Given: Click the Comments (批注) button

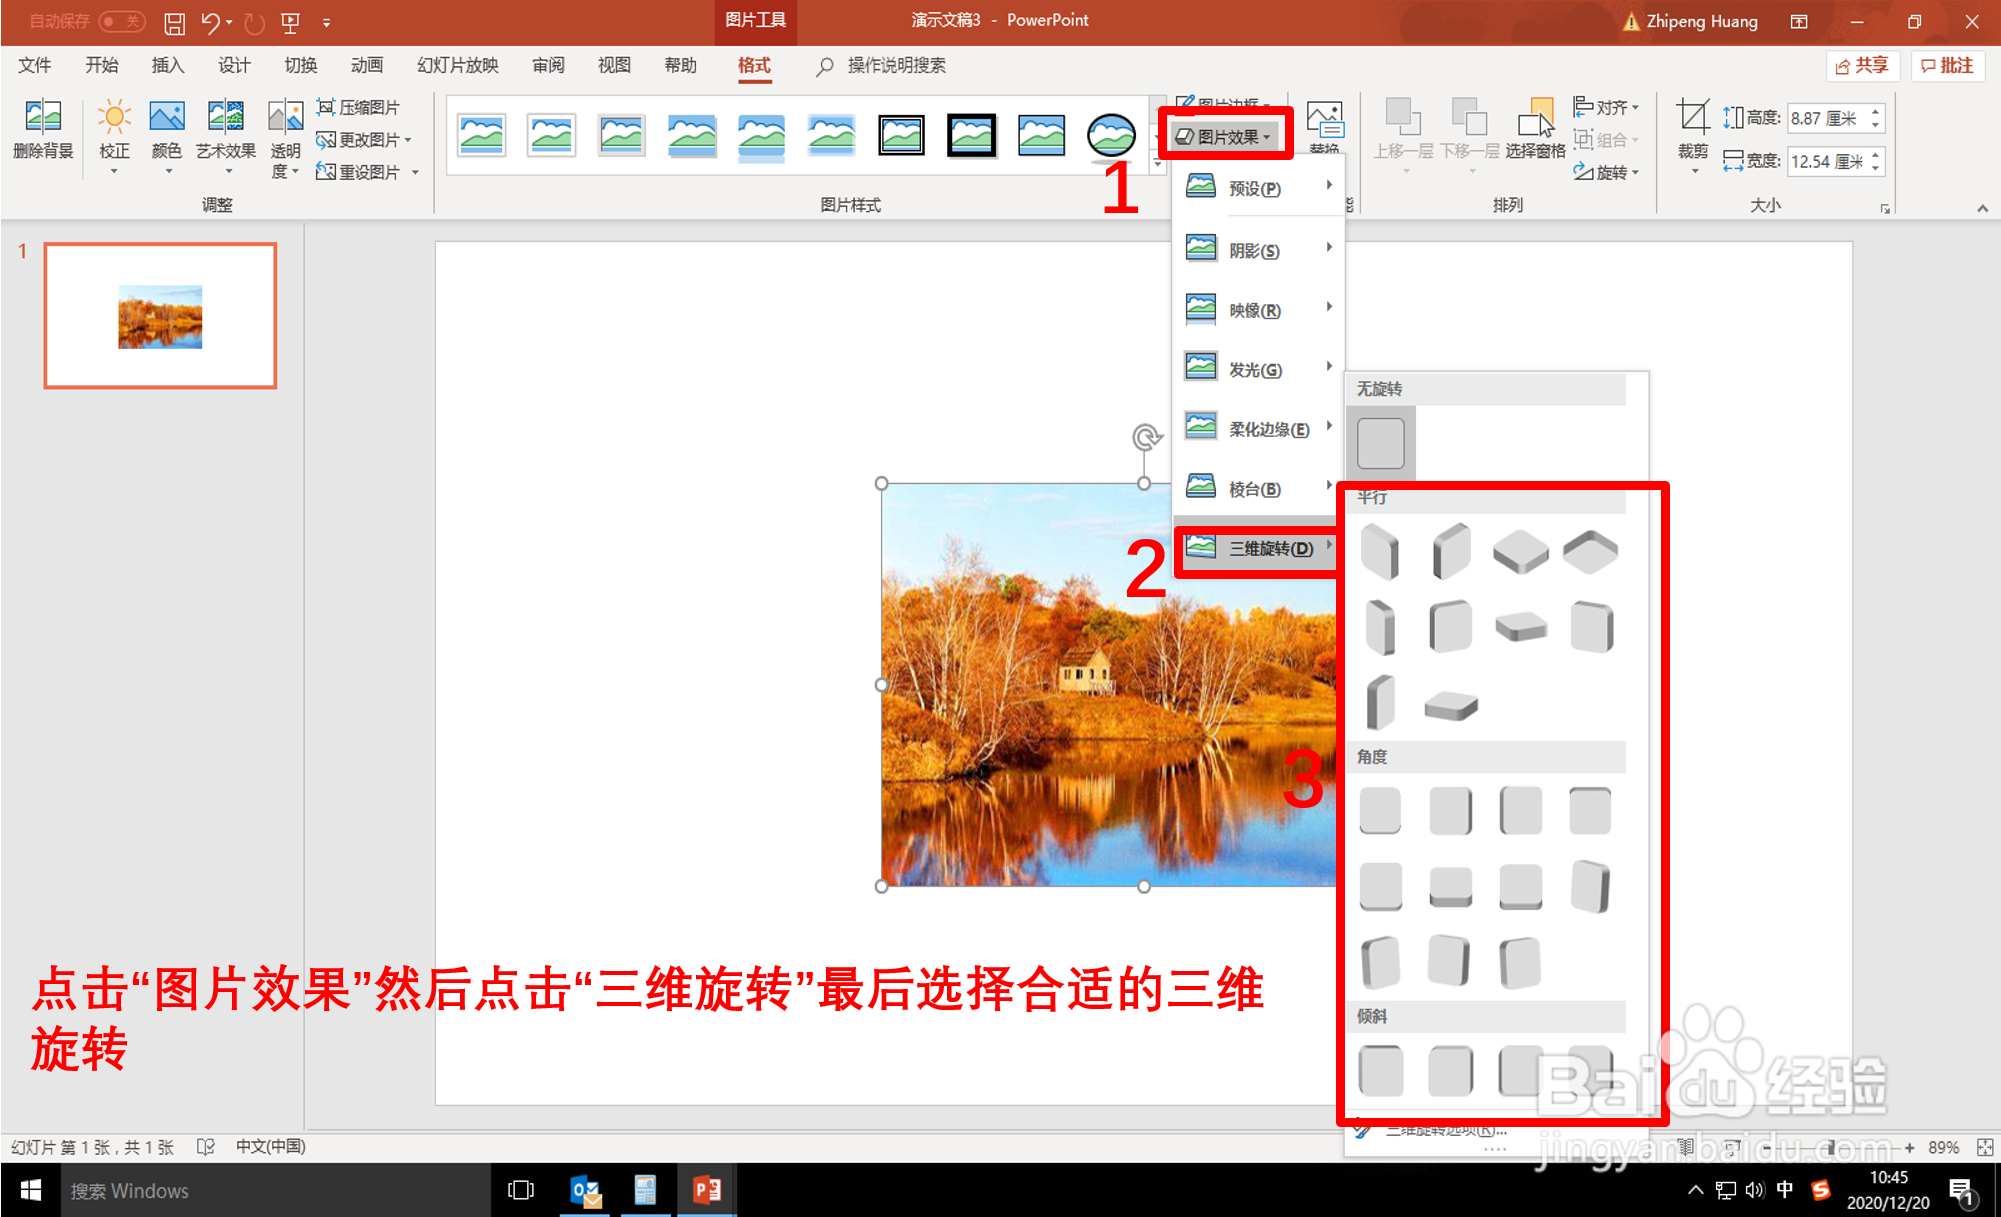Looking at the screenshot, I should tap(1947, 66).
